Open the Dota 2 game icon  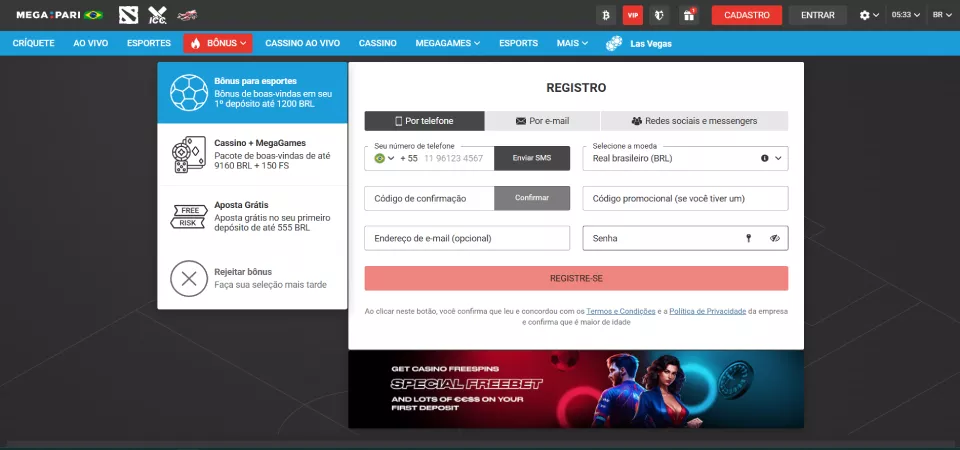128,15
